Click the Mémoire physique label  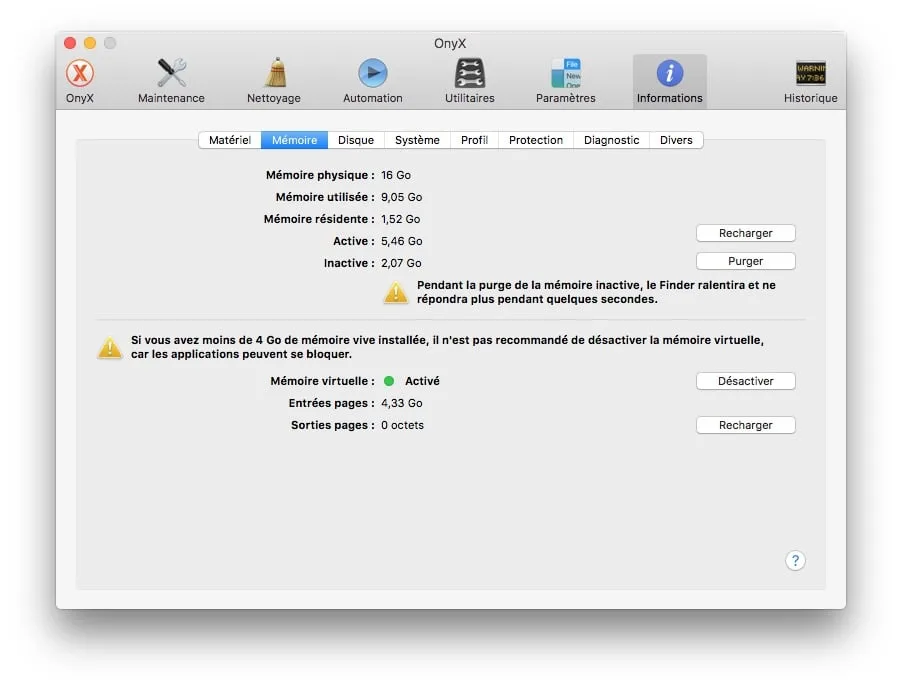click(320, 175)
